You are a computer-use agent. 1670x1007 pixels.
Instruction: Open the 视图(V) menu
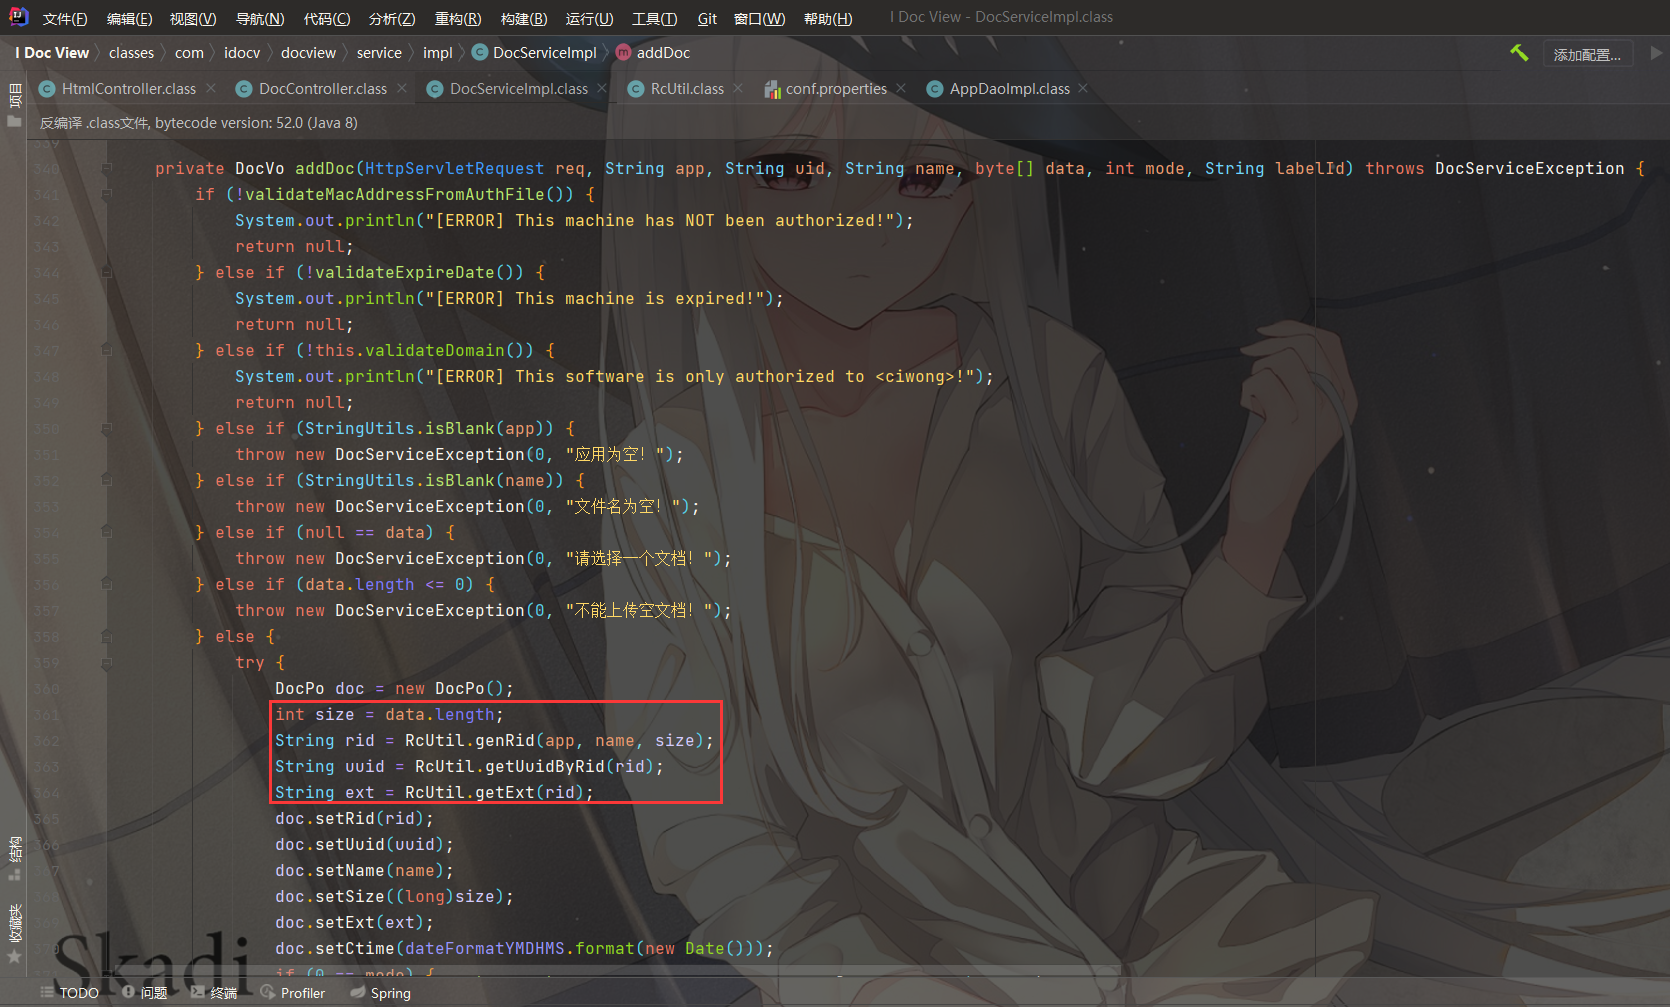(x=193, y=18)
